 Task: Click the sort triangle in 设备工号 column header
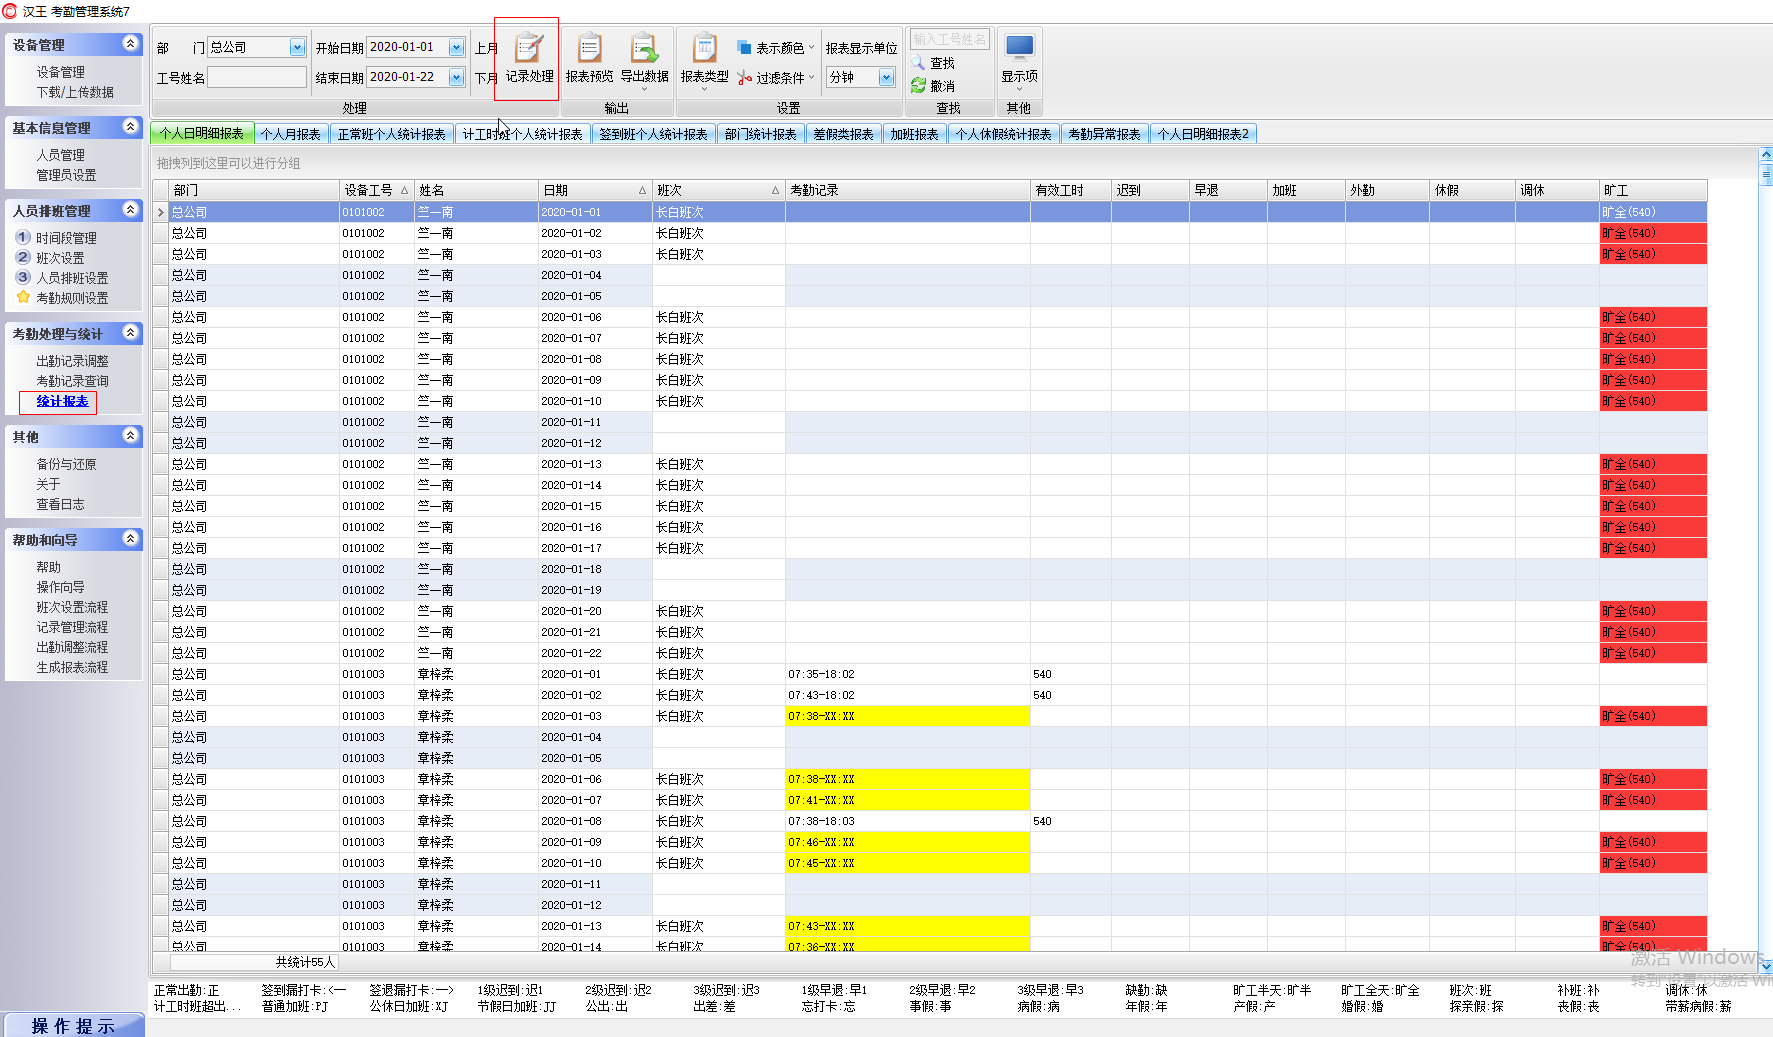click(x=404, y=190)
